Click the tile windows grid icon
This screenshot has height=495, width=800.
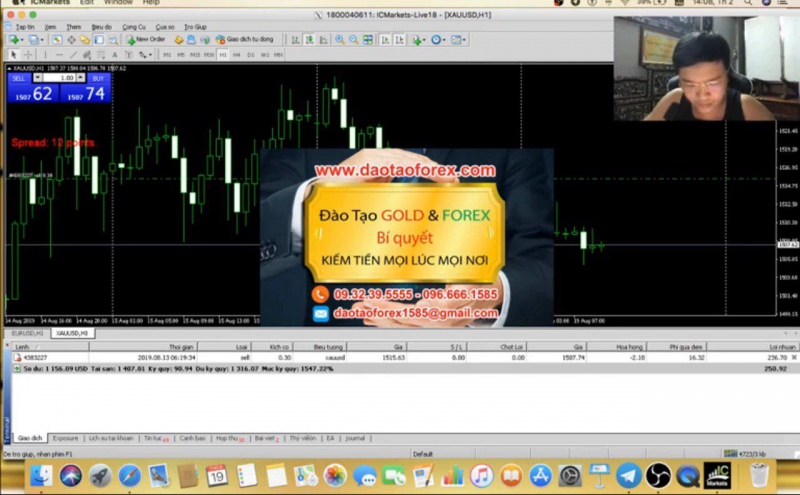pyautogui.click(x=368, y=39)
